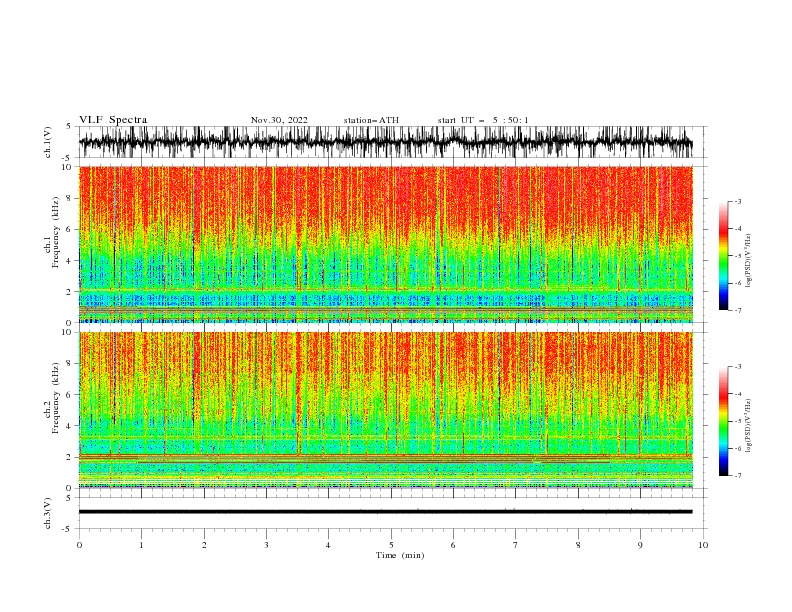Click time axis tick label '0'
Screen dimensions: 792x612
[x=79, y=545]
